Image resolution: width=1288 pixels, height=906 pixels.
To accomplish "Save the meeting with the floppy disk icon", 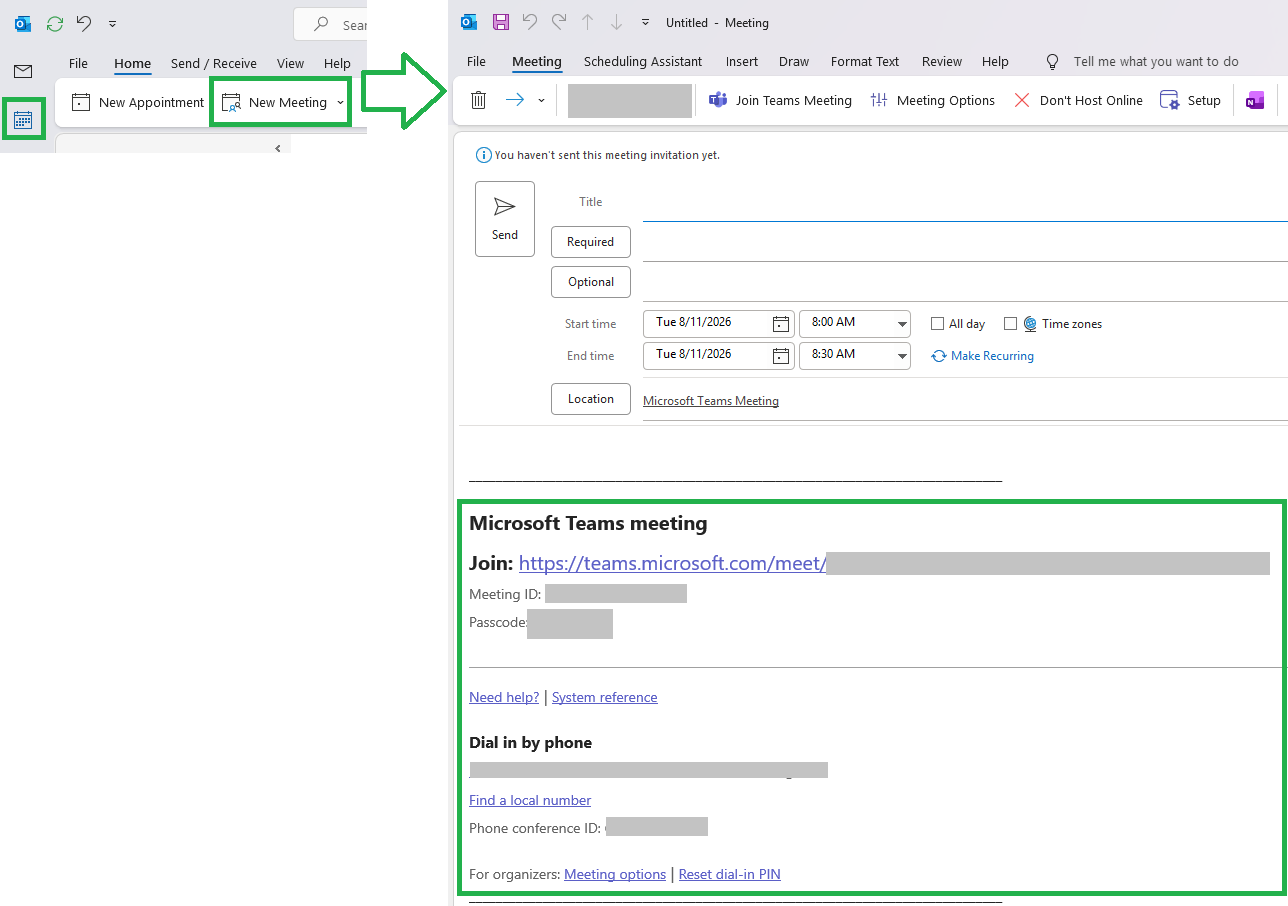I will click(501, 22).
